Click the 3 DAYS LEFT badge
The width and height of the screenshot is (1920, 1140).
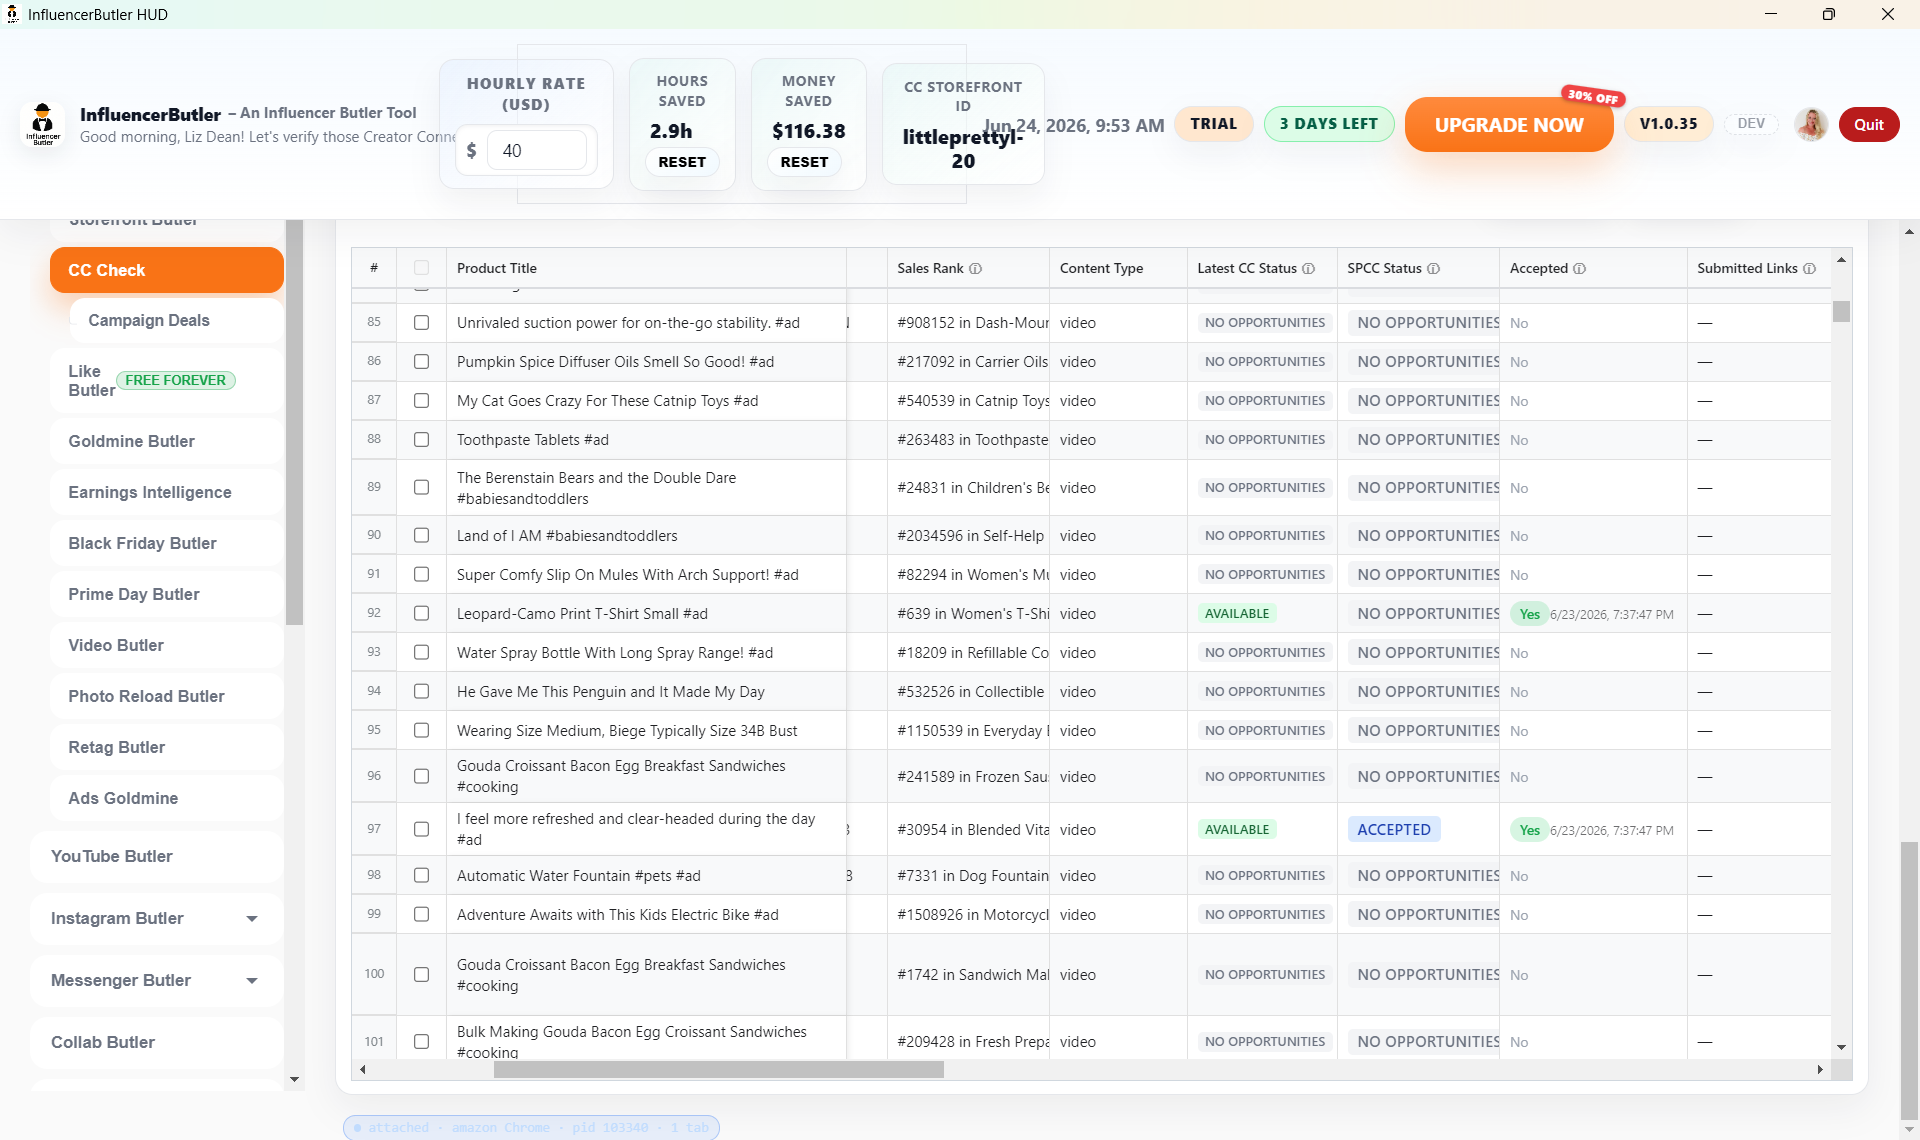click(1329, 124)
